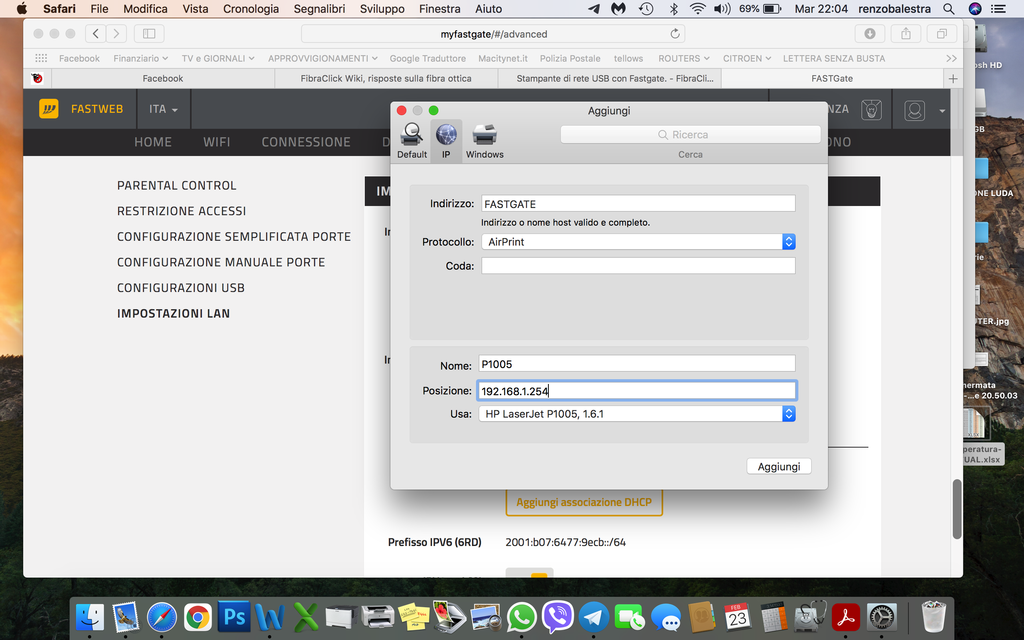The image size is (1024, 640).
Task: Click the Safari share icon
Action: (905, 33)
